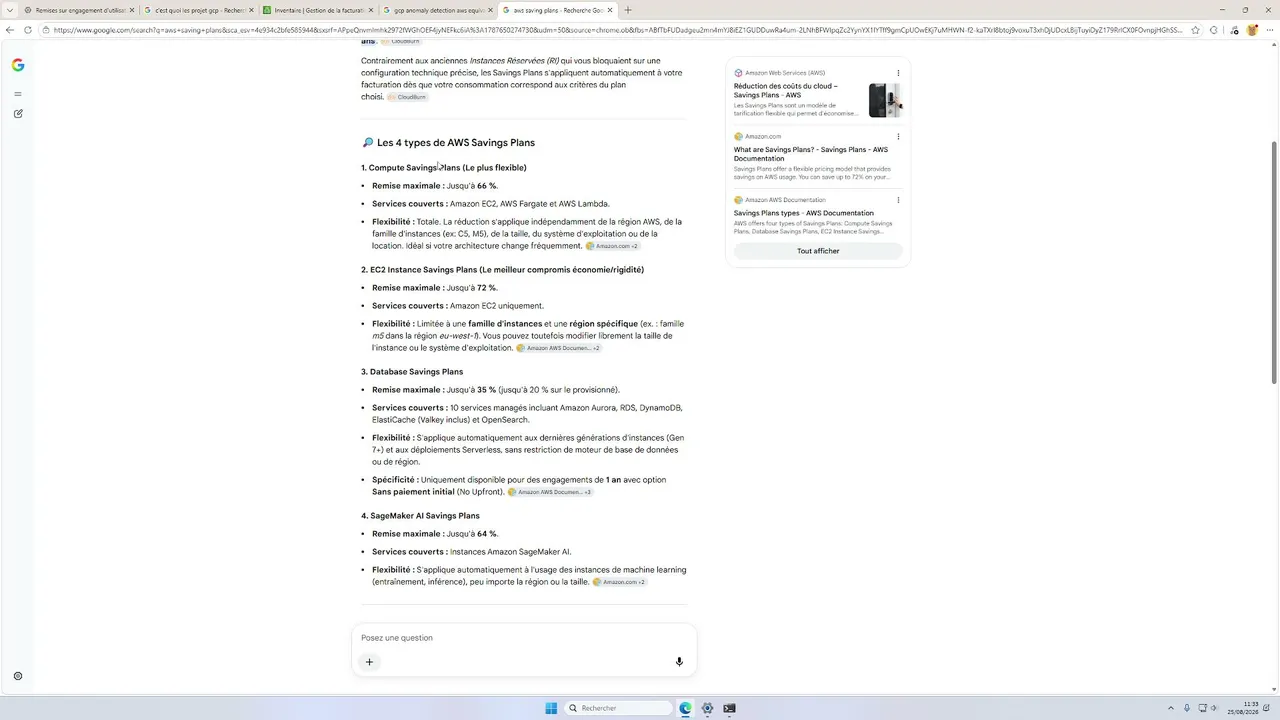Close the 'aws saving plans' tab
Screen dimensions: 1280x720
pyautogui.click(x=610, y=10)
